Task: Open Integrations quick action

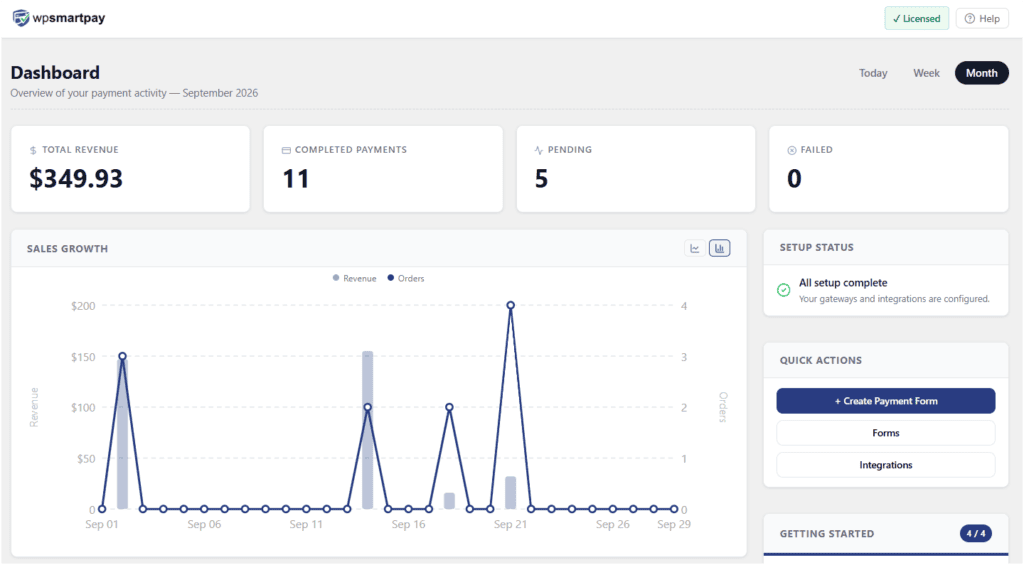Action: click(x=886, y=465)
